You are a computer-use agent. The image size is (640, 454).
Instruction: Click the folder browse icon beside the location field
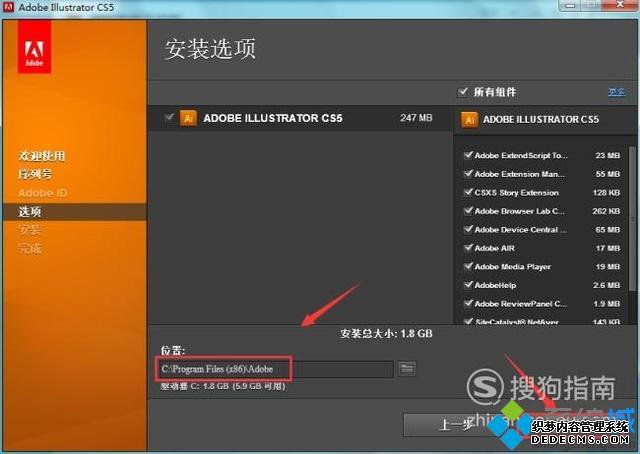click(x=407, y=369)
